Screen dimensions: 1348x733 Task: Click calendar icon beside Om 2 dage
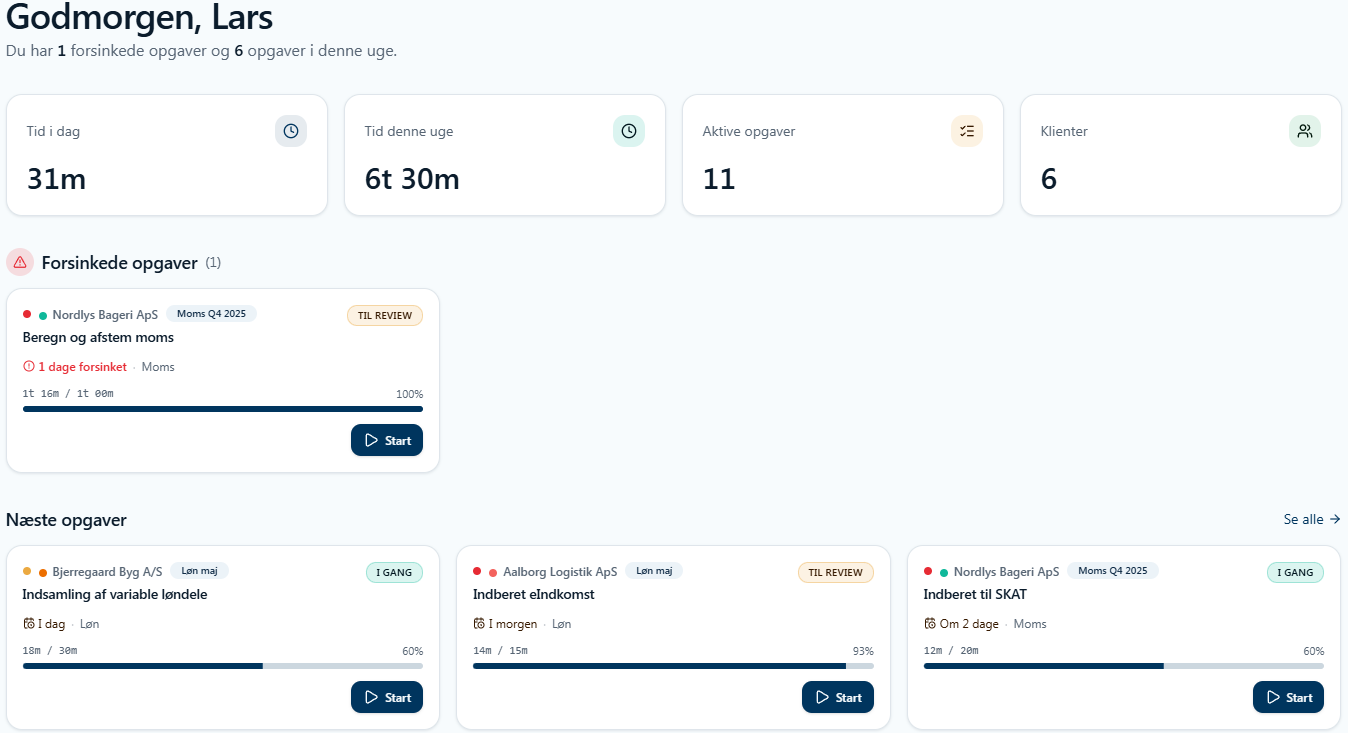(x=930, y=624)
